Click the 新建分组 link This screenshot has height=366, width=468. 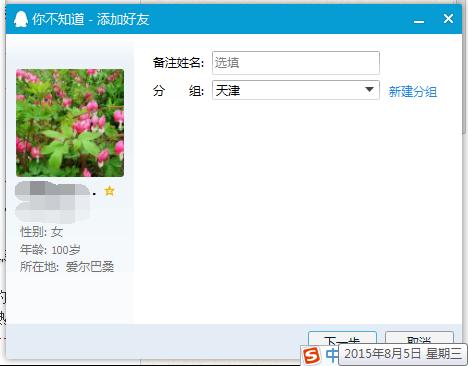[413, 91]
